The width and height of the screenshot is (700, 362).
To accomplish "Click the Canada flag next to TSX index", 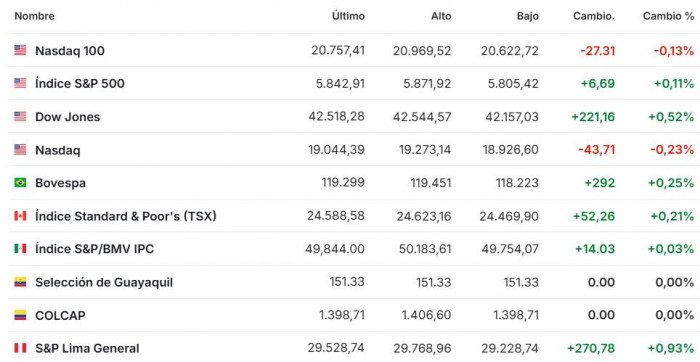I will 20,216.
